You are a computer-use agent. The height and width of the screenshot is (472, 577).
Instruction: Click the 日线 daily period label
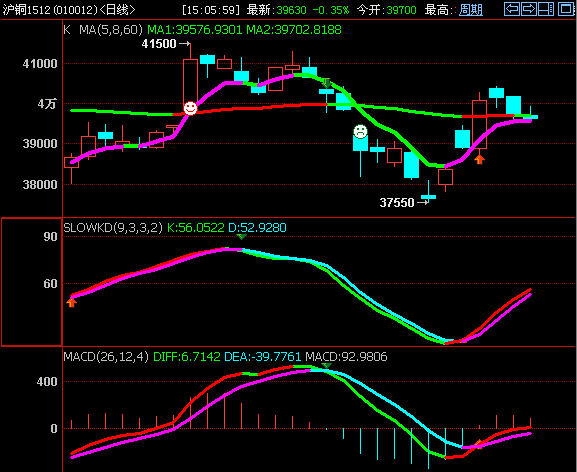pos(117,10)
